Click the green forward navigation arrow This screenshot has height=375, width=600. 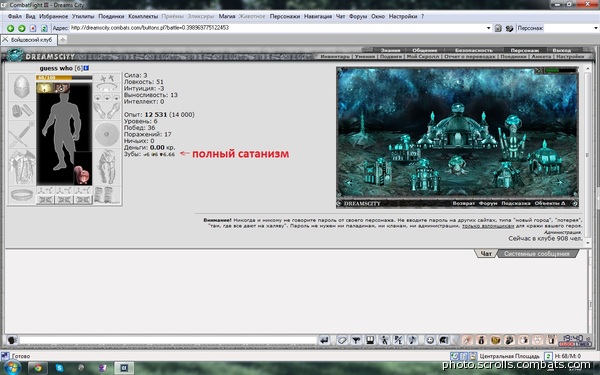click(22, 28)
